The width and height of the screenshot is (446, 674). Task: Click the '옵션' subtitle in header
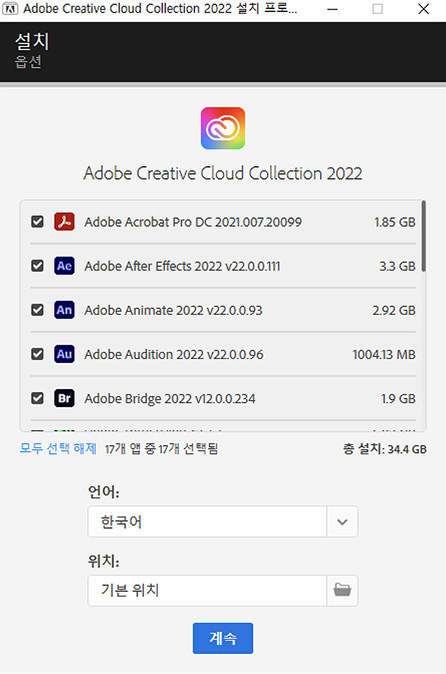point(28,61)
